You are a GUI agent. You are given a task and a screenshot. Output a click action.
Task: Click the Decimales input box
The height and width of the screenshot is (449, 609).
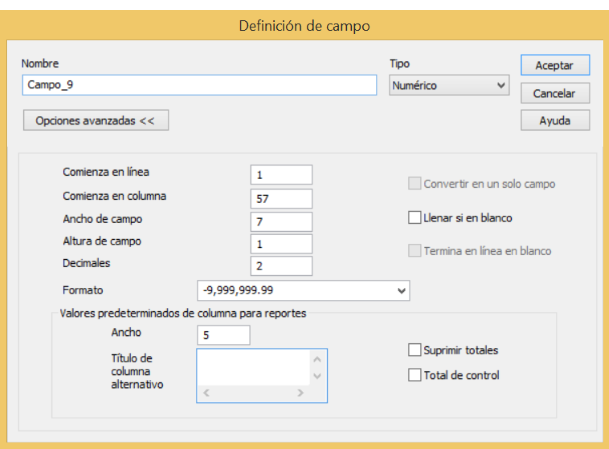281,266
